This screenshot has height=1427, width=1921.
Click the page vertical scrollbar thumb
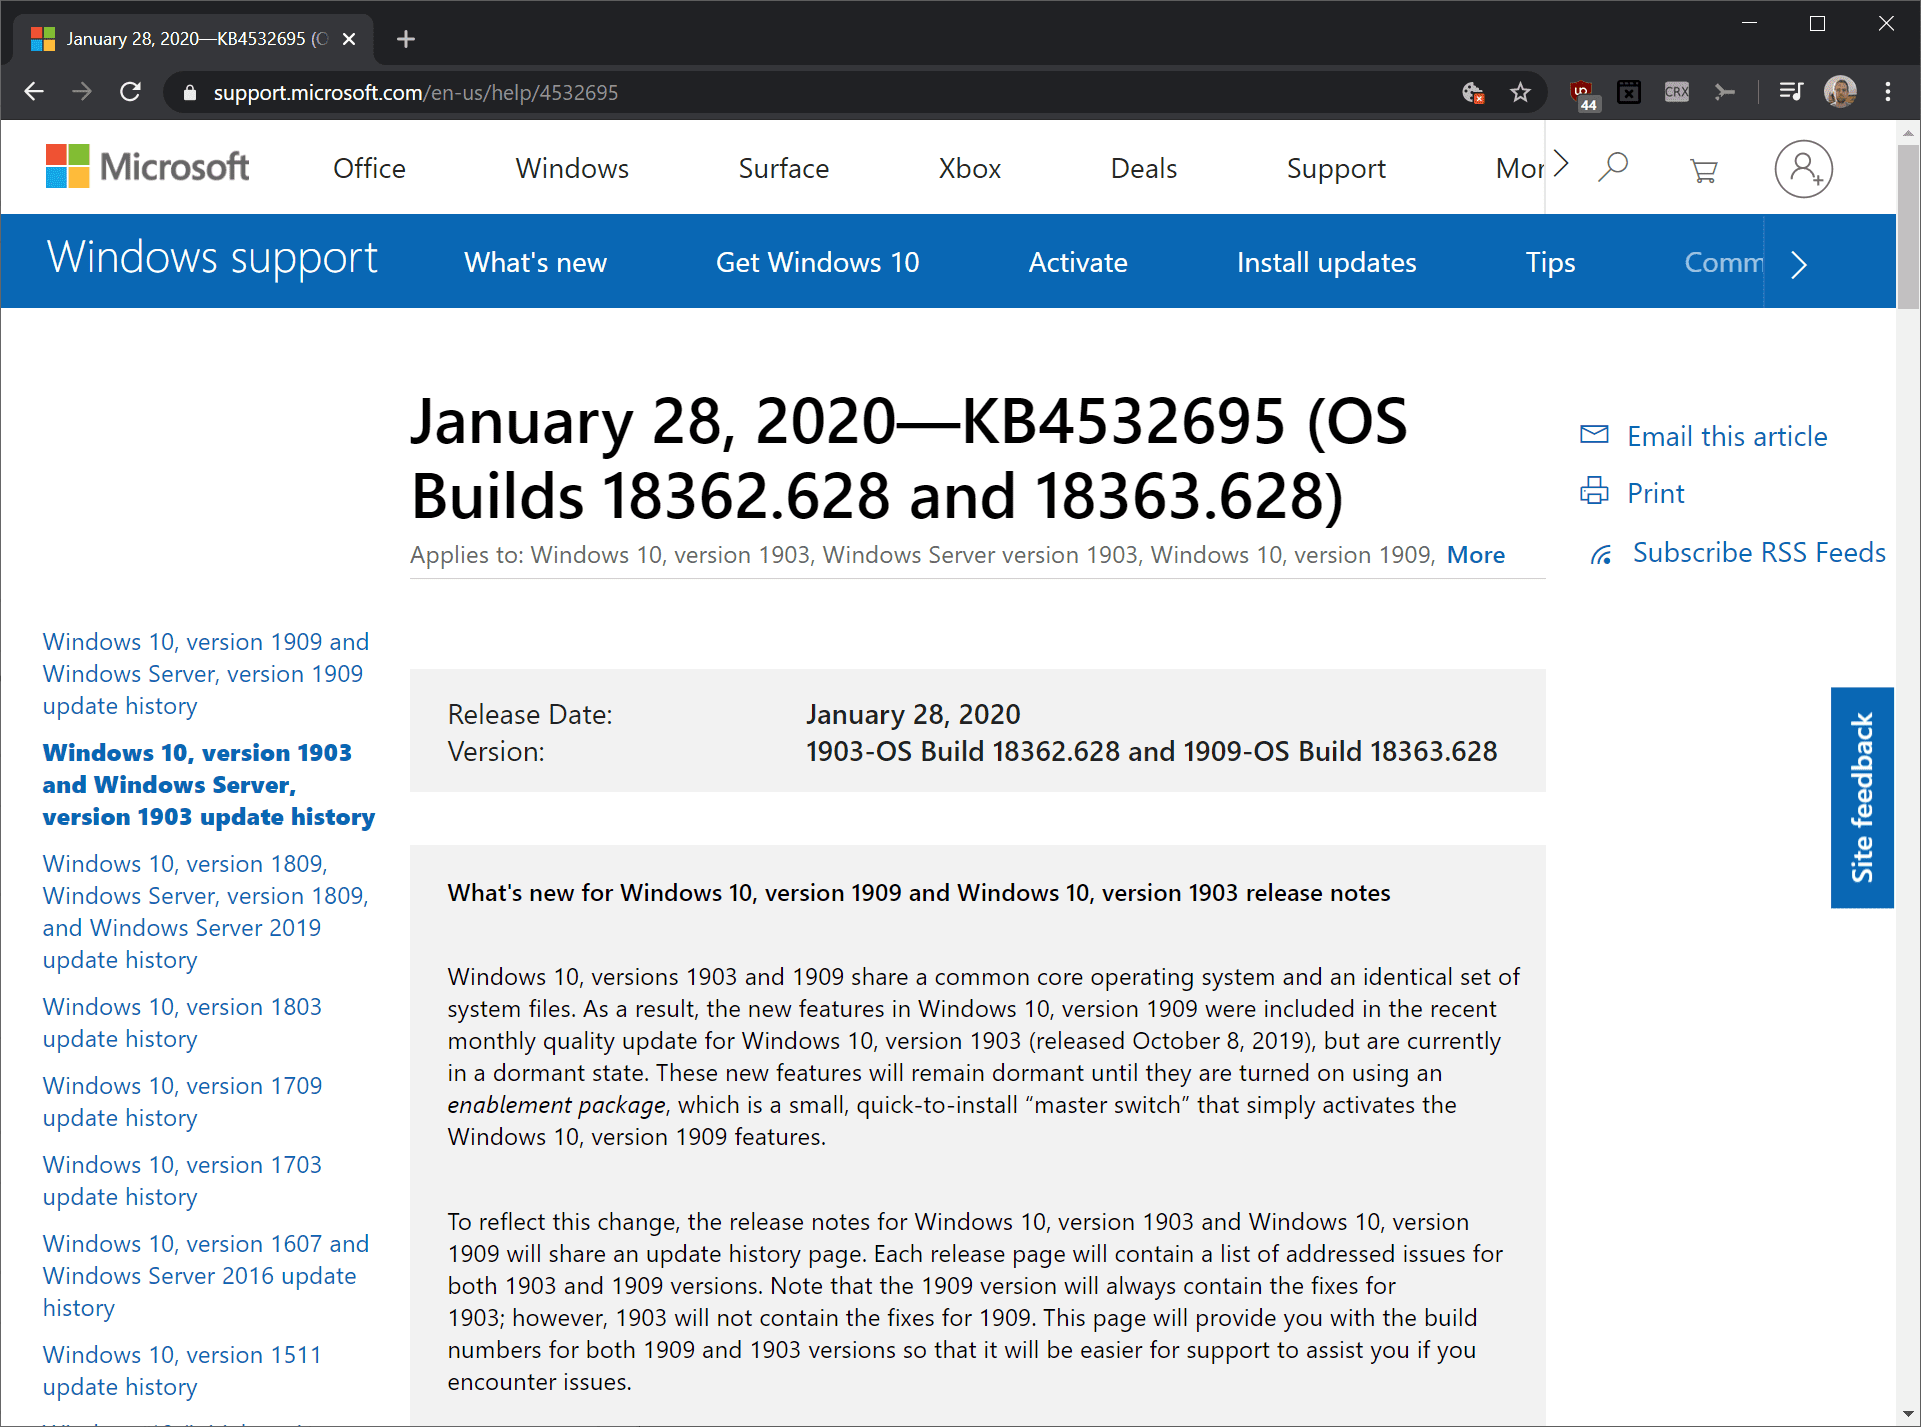pyautogui.click(x=1908, y=228)
